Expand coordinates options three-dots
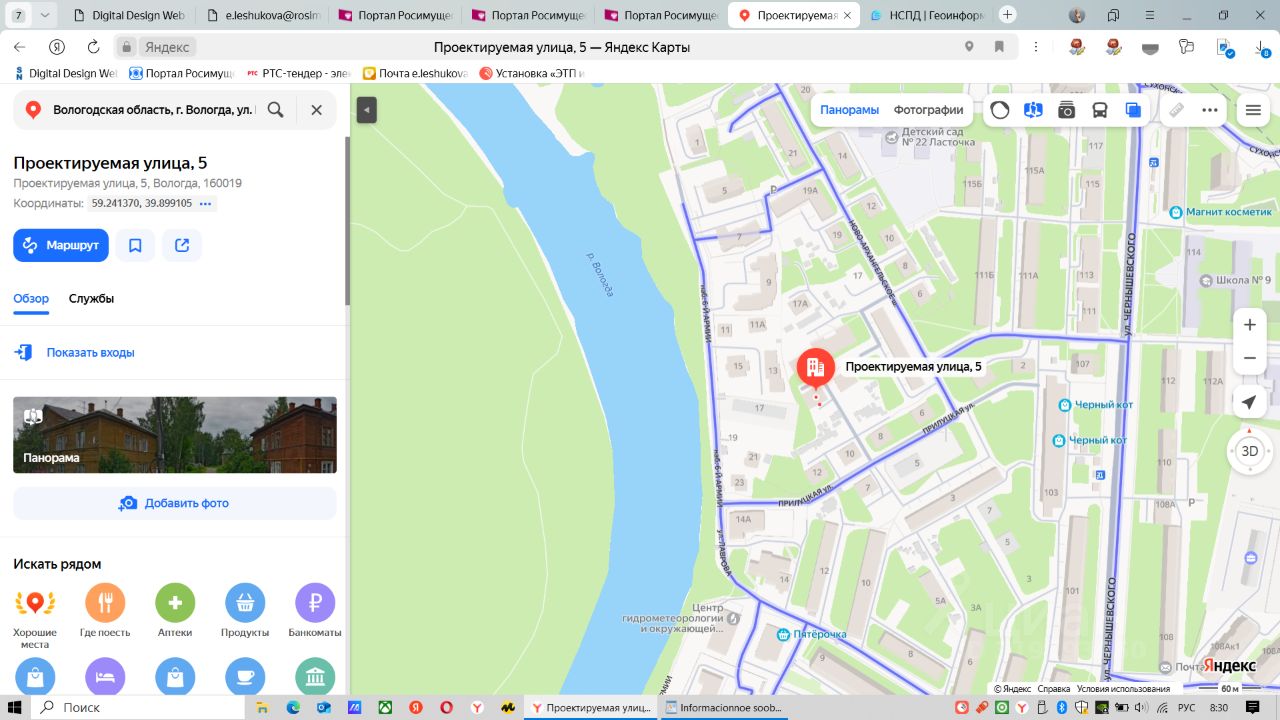 coord(206,203)
